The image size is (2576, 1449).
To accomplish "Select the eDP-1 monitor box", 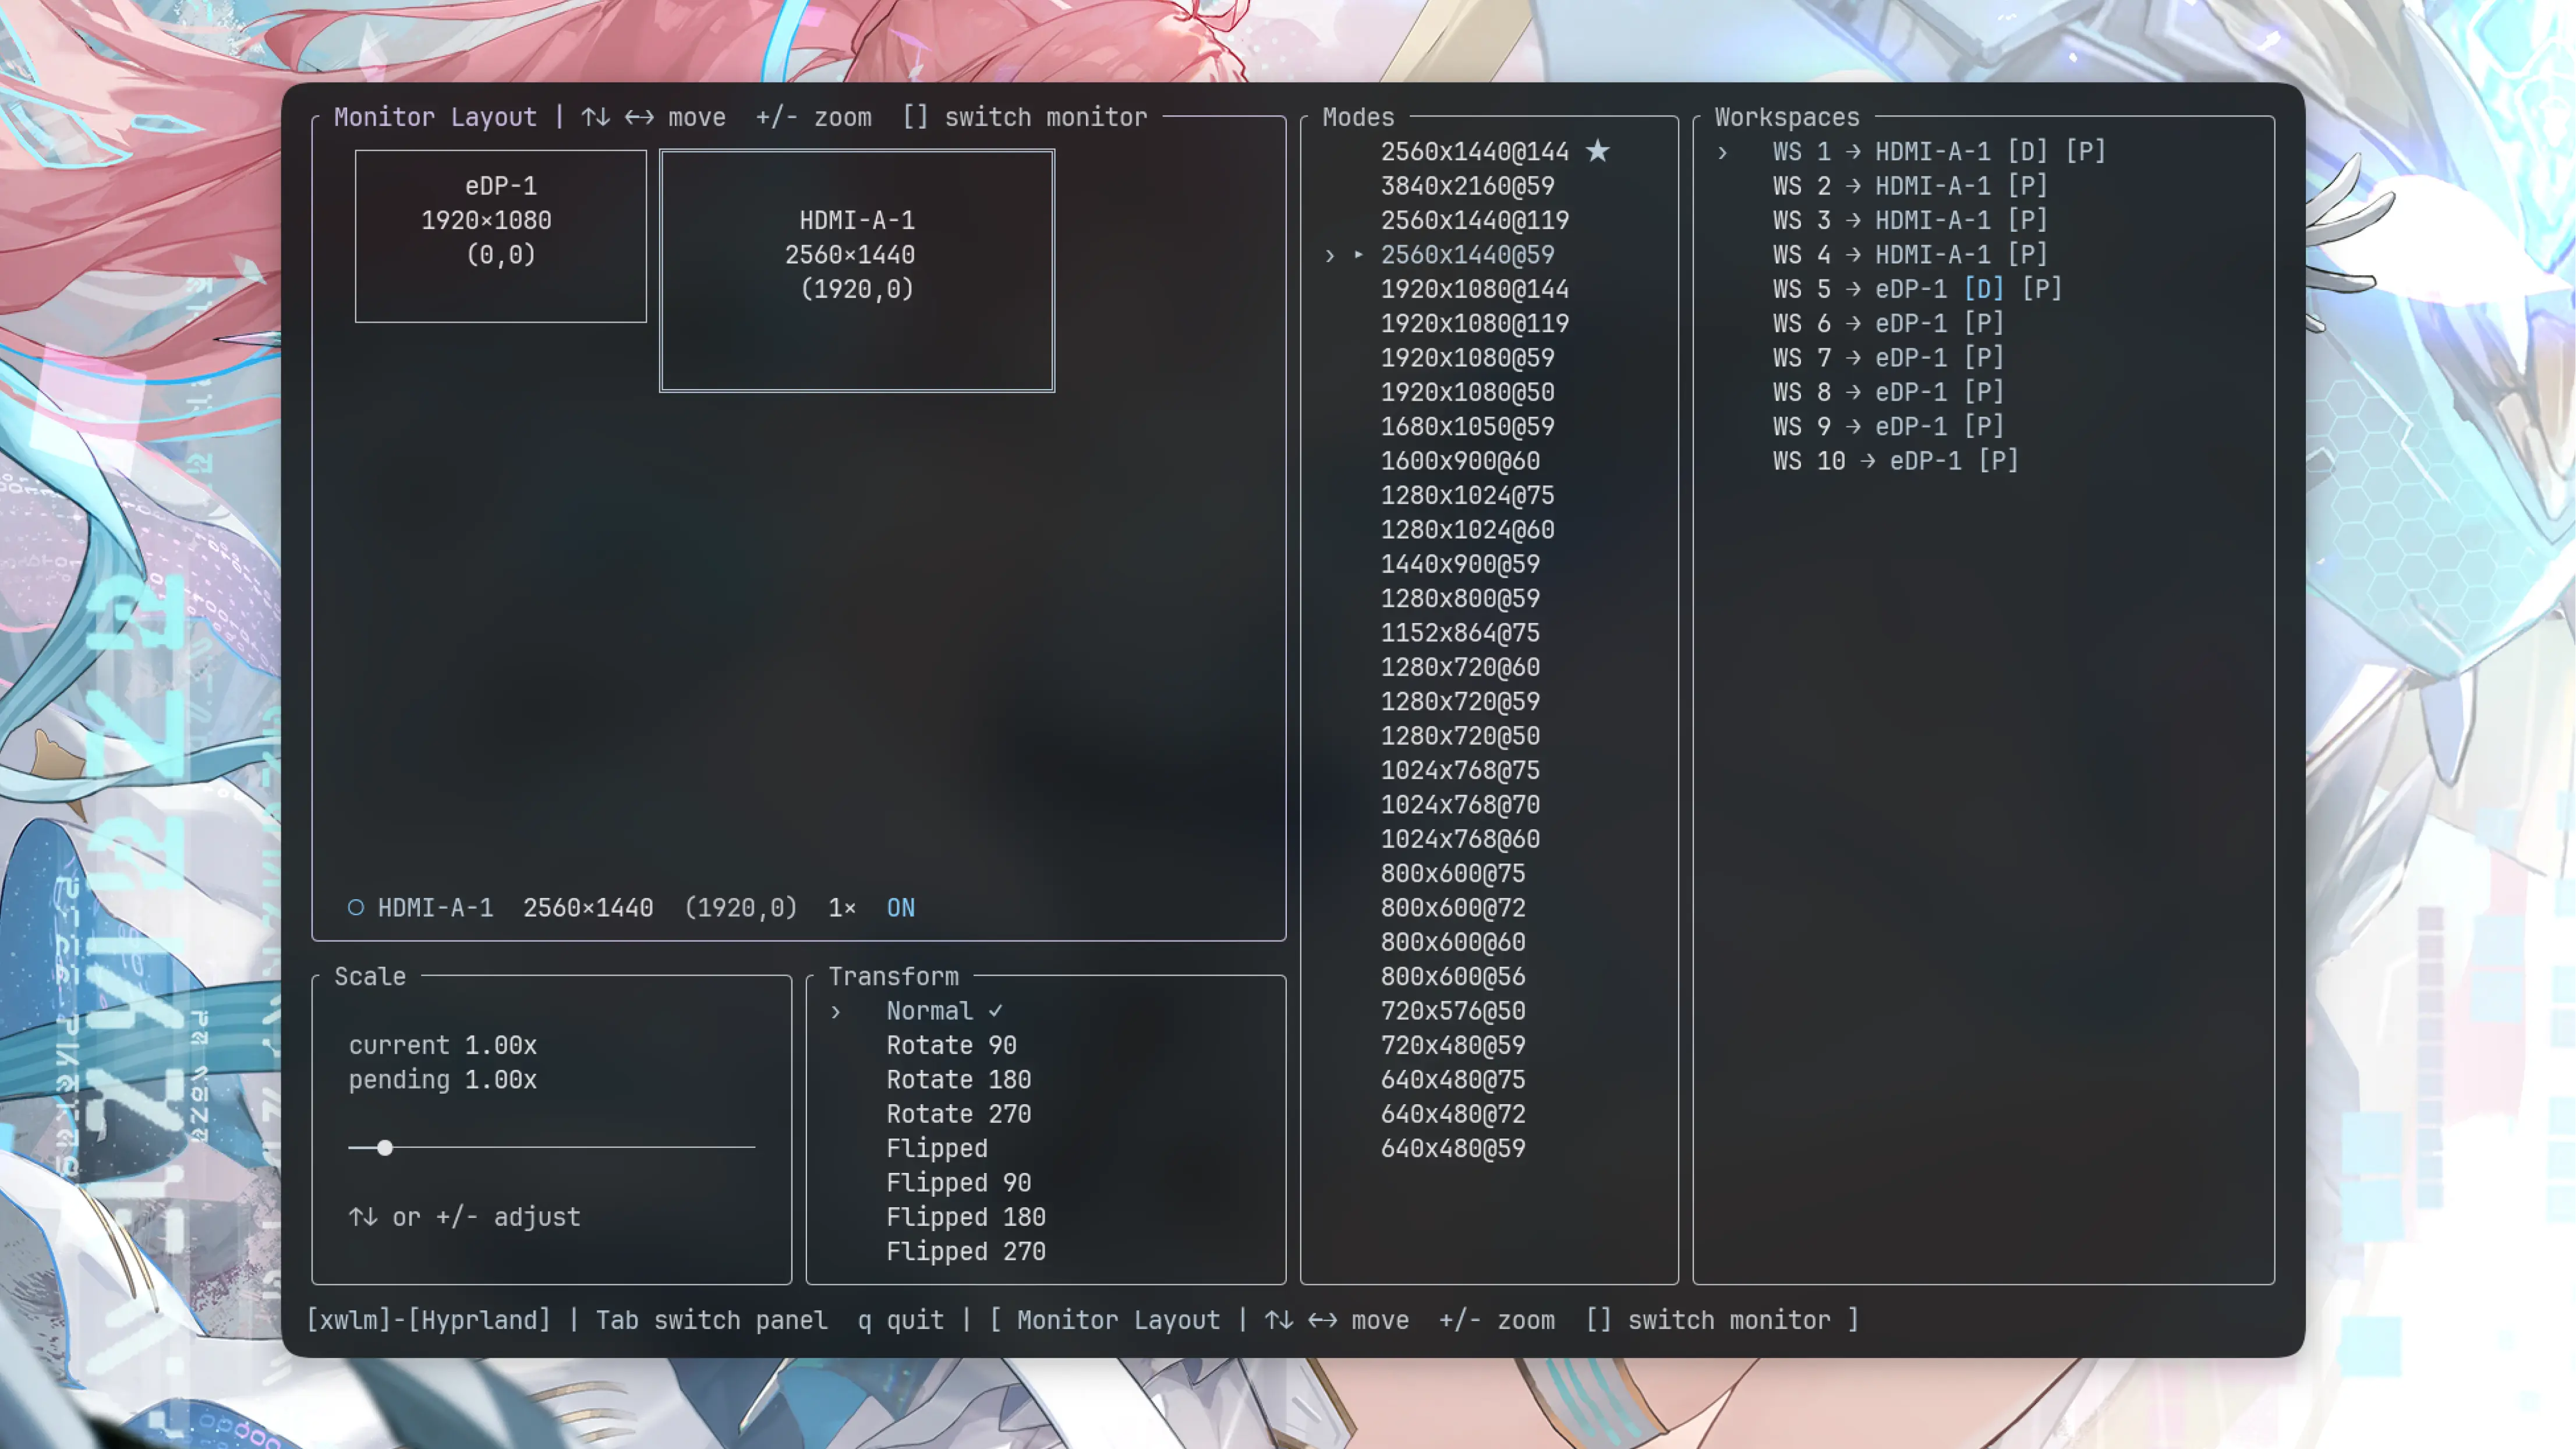I will [x=501, y=236].
